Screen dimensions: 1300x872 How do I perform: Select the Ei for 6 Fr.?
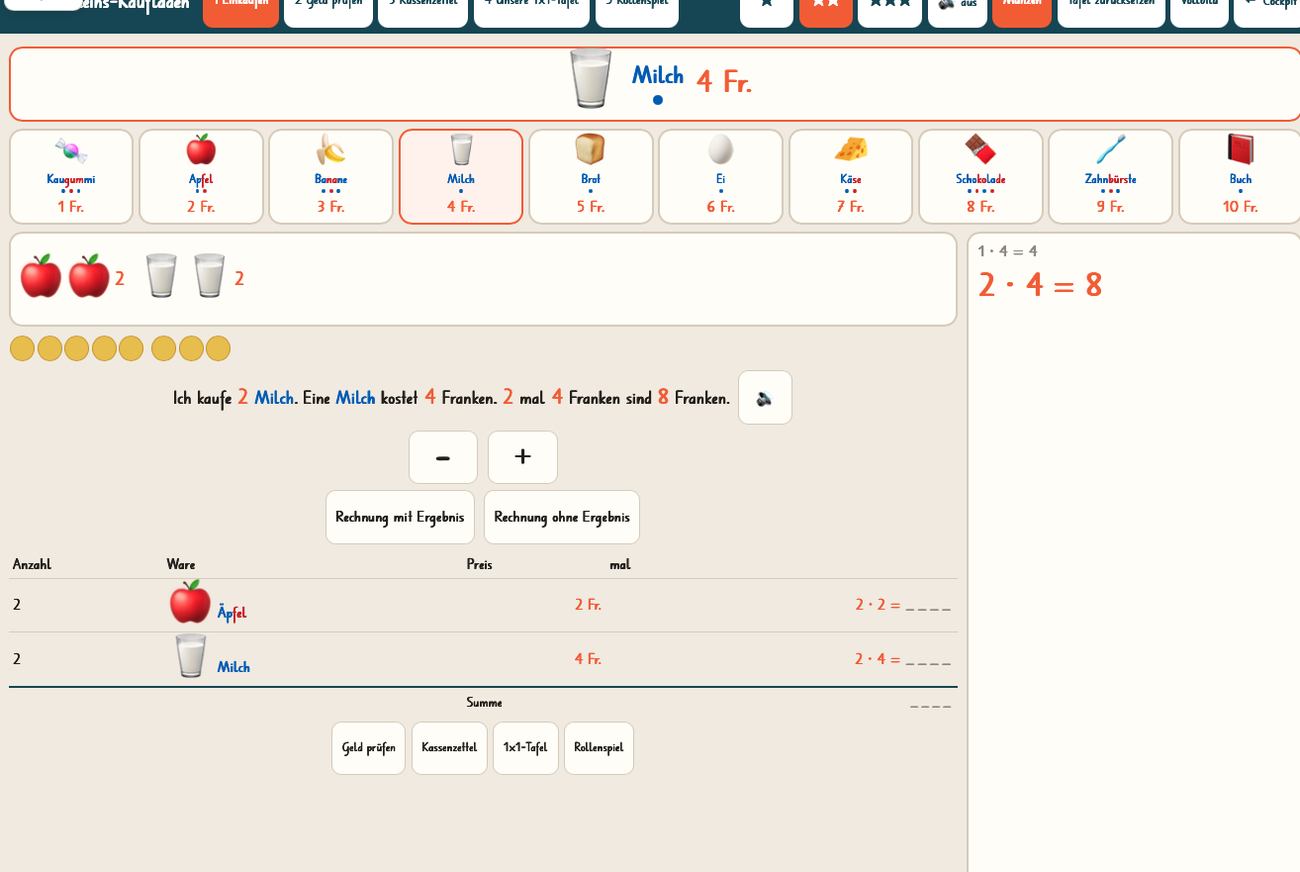pyautogui.click(x=721, y=176)
